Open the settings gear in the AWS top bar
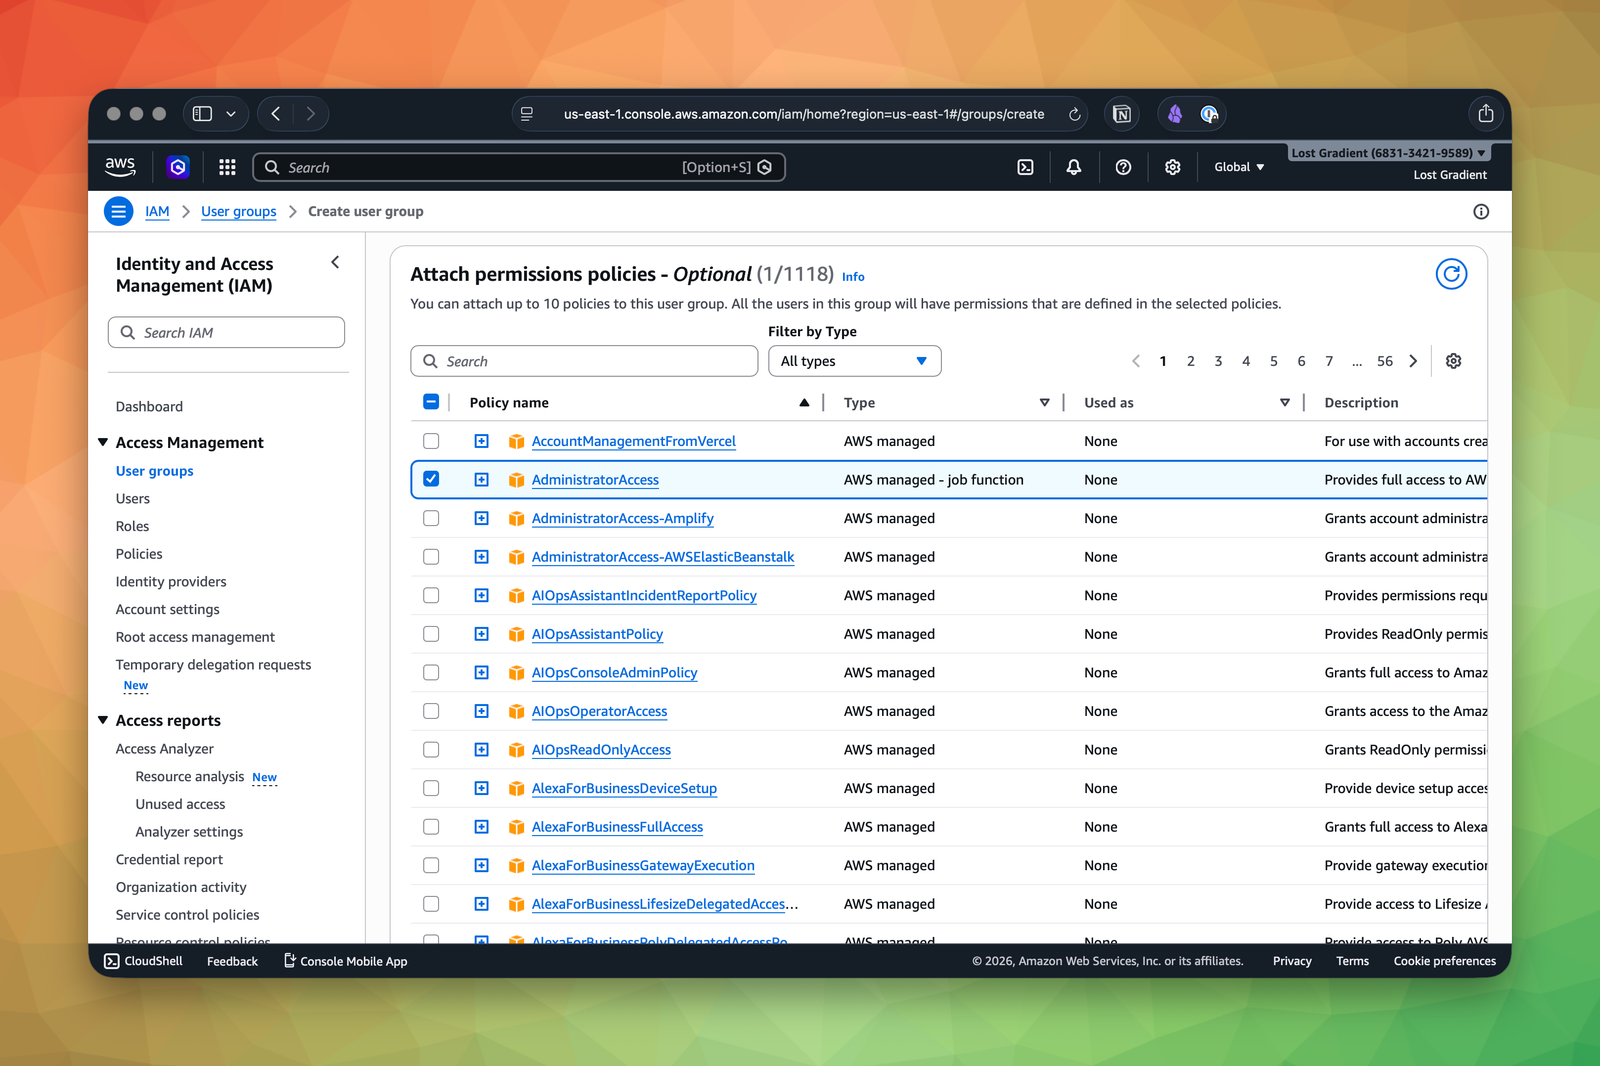This screenshot has width=1600, height=1066. [1172, 167]
